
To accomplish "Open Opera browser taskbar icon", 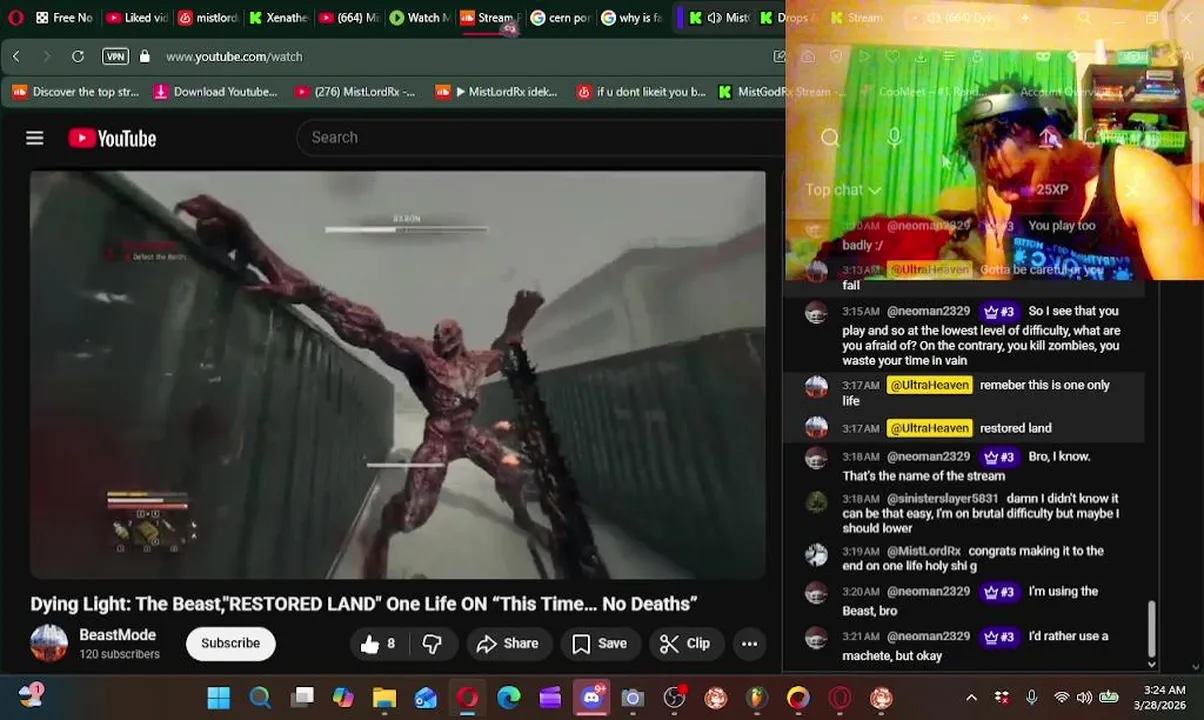I will pos(468,697).
